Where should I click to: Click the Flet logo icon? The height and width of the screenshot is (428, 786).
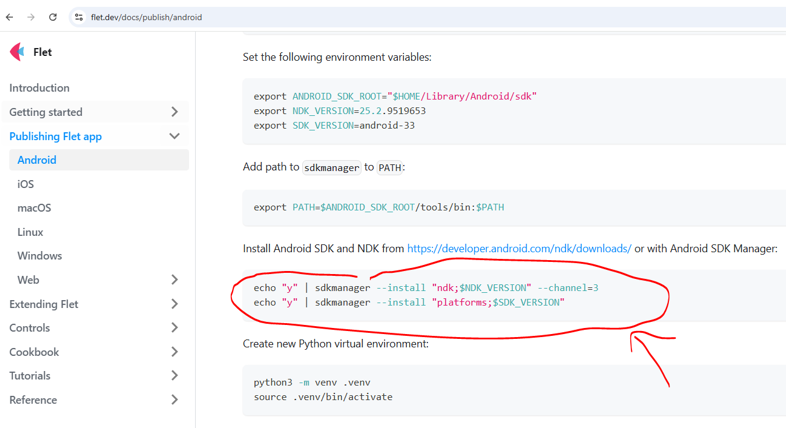point(17,52)
